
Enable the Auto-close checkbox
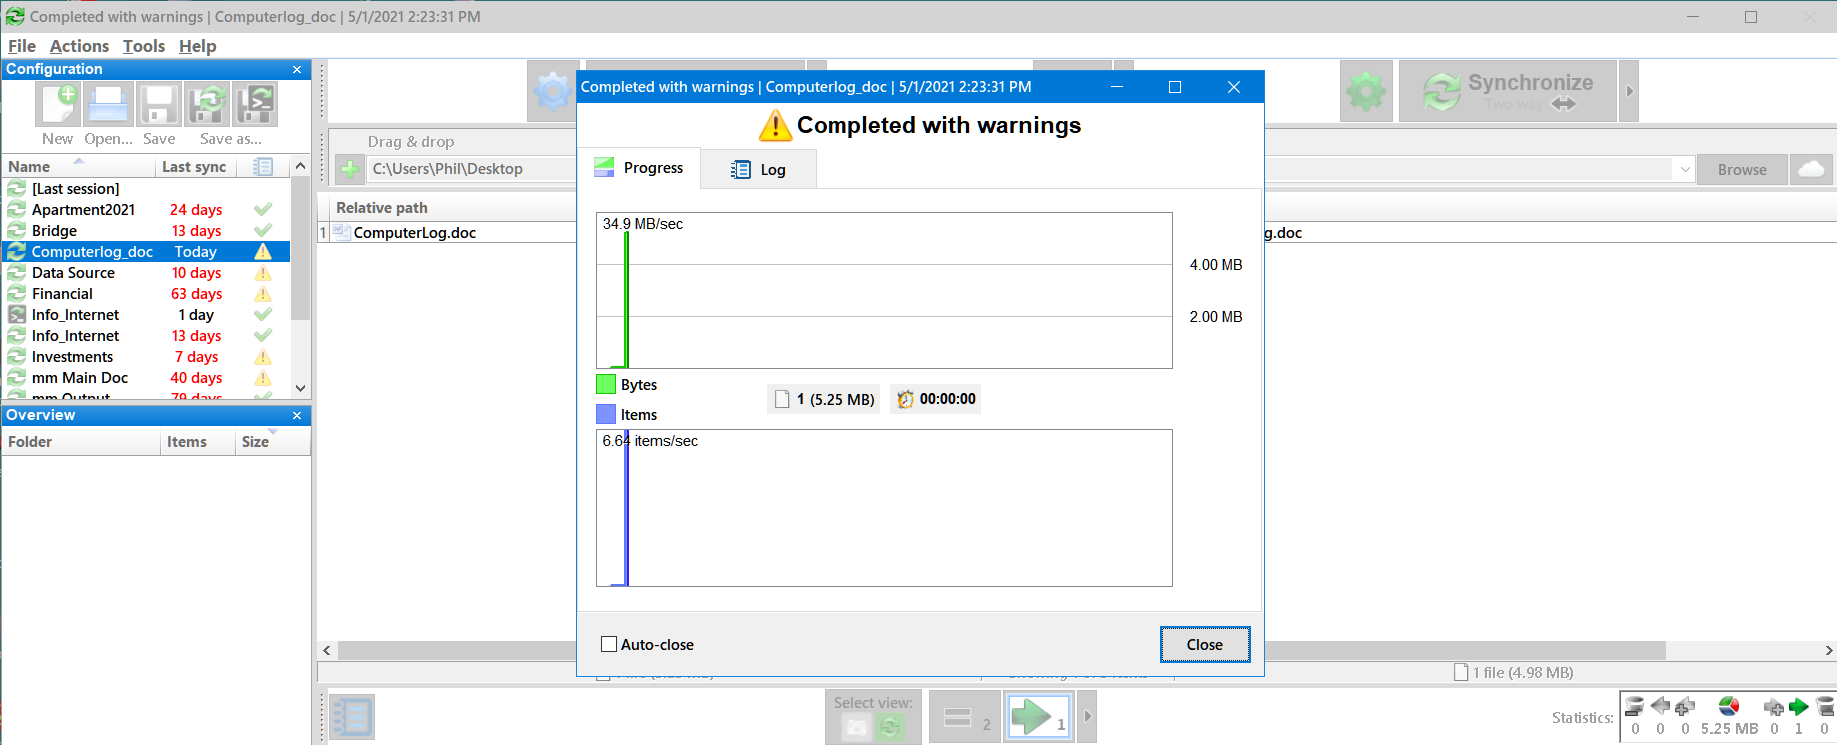[x=609, y=644]
